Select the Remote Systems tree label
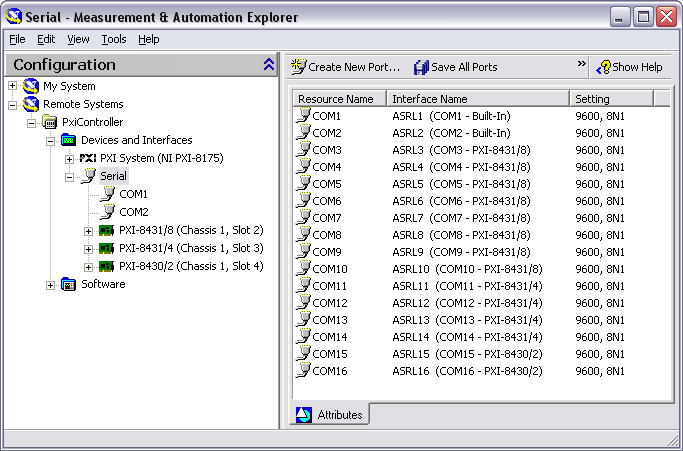The image size is (683, 451). (83, 104)
